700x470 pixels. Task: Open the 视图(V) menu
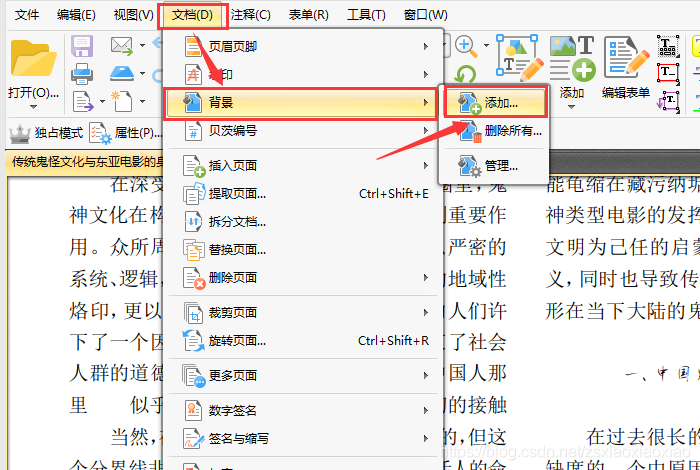(x=133, y=15)
